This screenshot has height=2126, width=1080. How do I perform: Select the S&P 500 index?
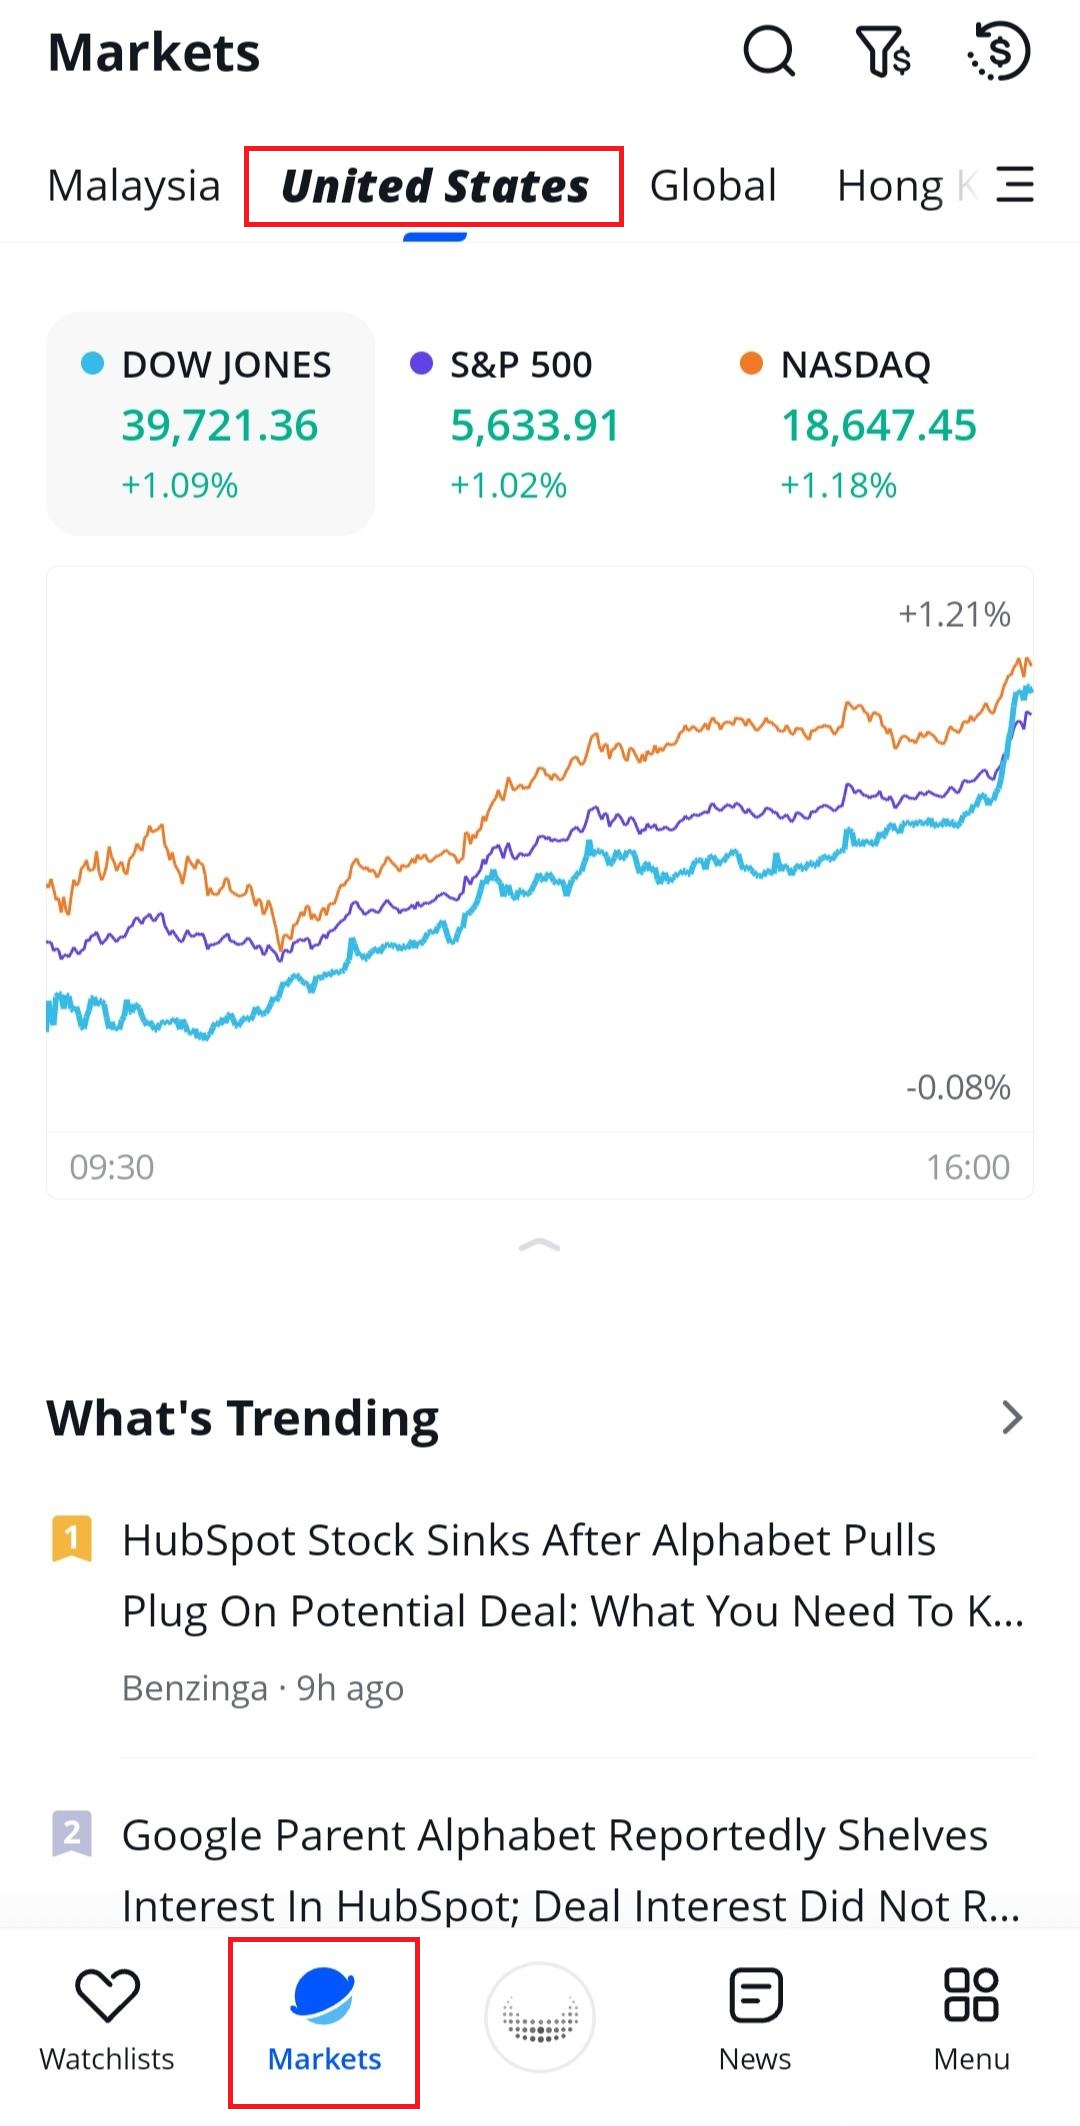535,424
